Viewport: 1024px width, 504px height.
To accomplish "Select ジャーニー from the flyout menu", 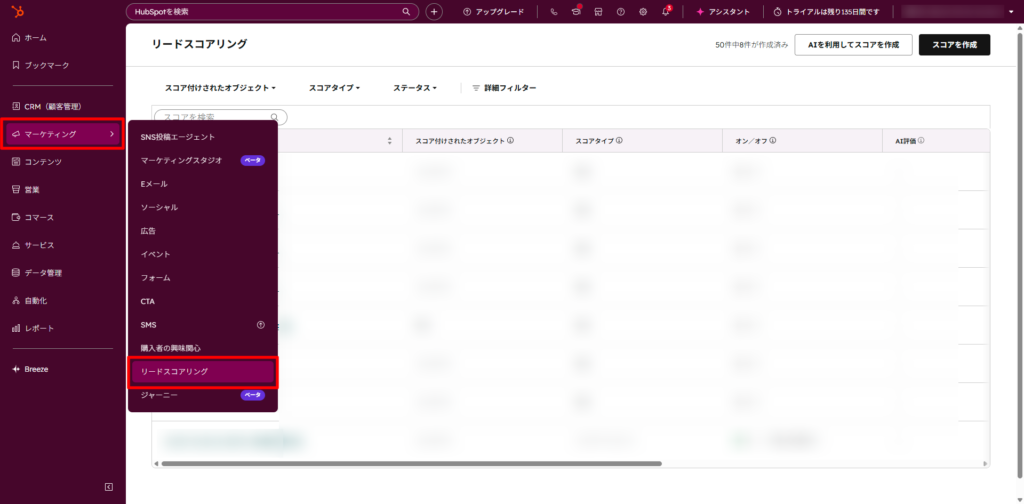I will (x=159, y=395).
